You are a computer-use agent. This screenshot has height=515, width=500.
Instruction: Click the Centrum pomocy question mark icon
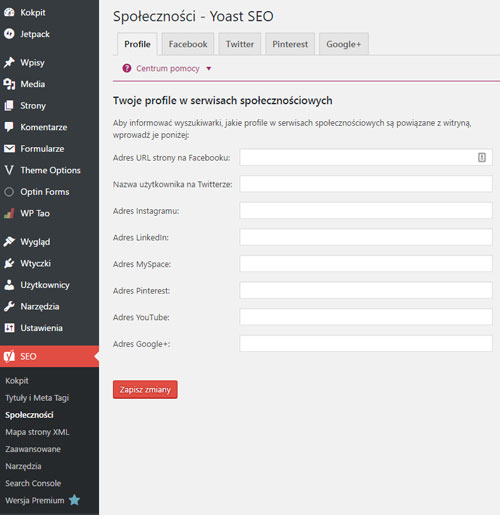127,68
